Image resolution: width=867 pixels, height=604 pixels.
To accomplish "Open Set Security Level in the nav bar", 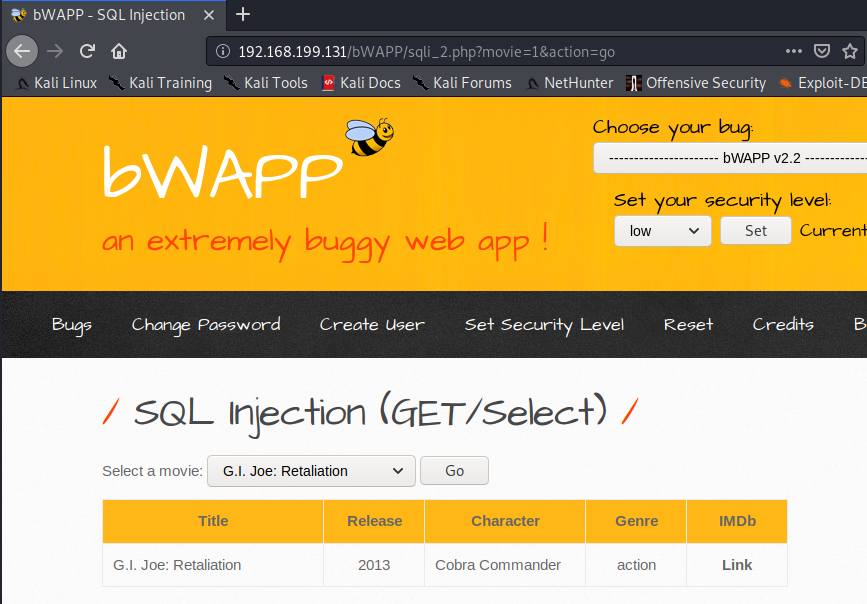I will click(544, 325).
